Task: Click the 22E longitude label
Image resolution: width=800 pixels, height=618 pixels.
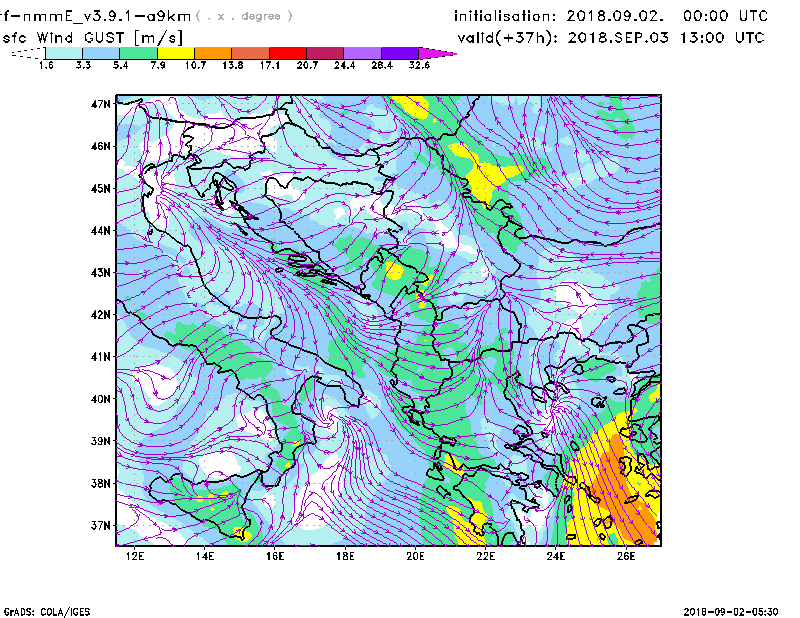Action: [x=485, y=556]
